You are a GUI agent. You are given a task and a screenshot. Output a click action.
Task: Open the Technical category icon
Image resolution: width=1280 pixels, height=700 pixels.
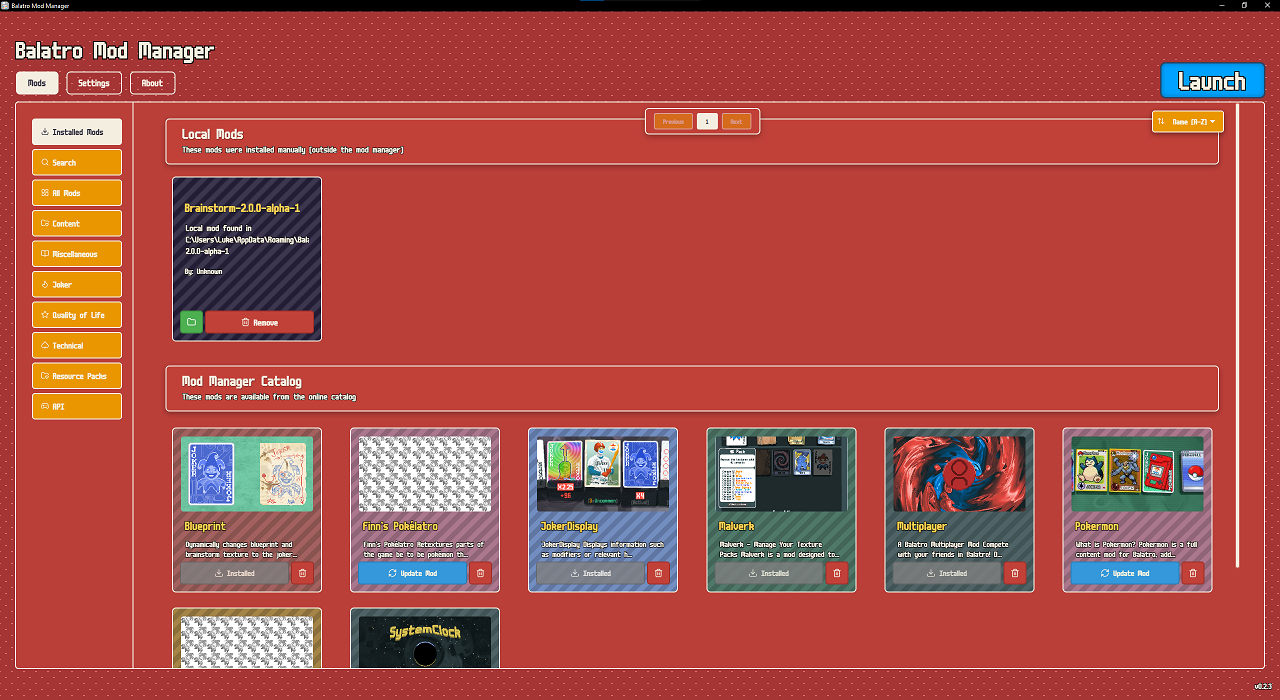(45, 344)
